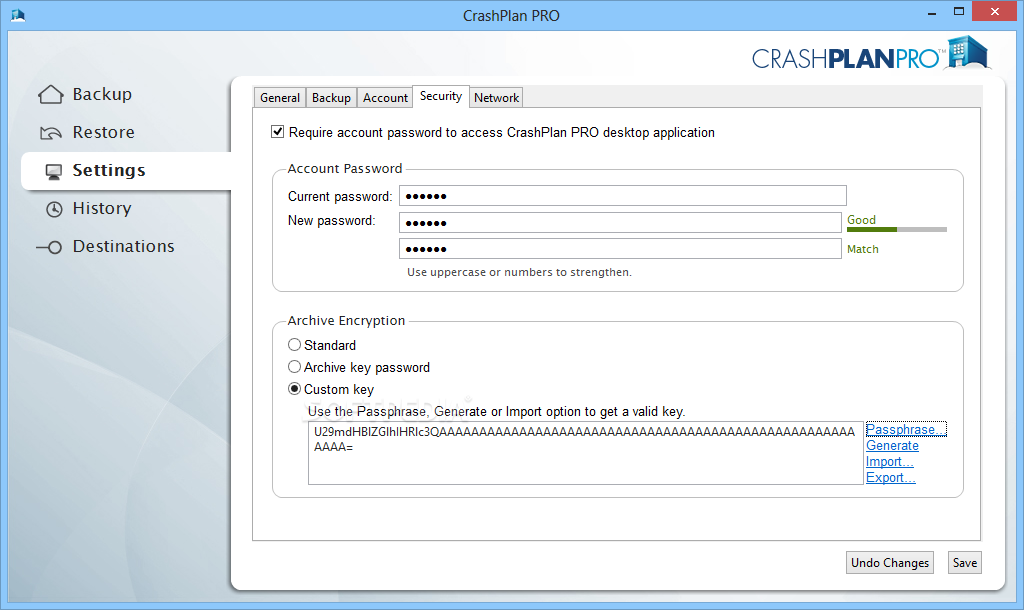This screenshot has height=610, width=1024.
Task: Select Standard archive encryption
Action: tap(295, 344)
